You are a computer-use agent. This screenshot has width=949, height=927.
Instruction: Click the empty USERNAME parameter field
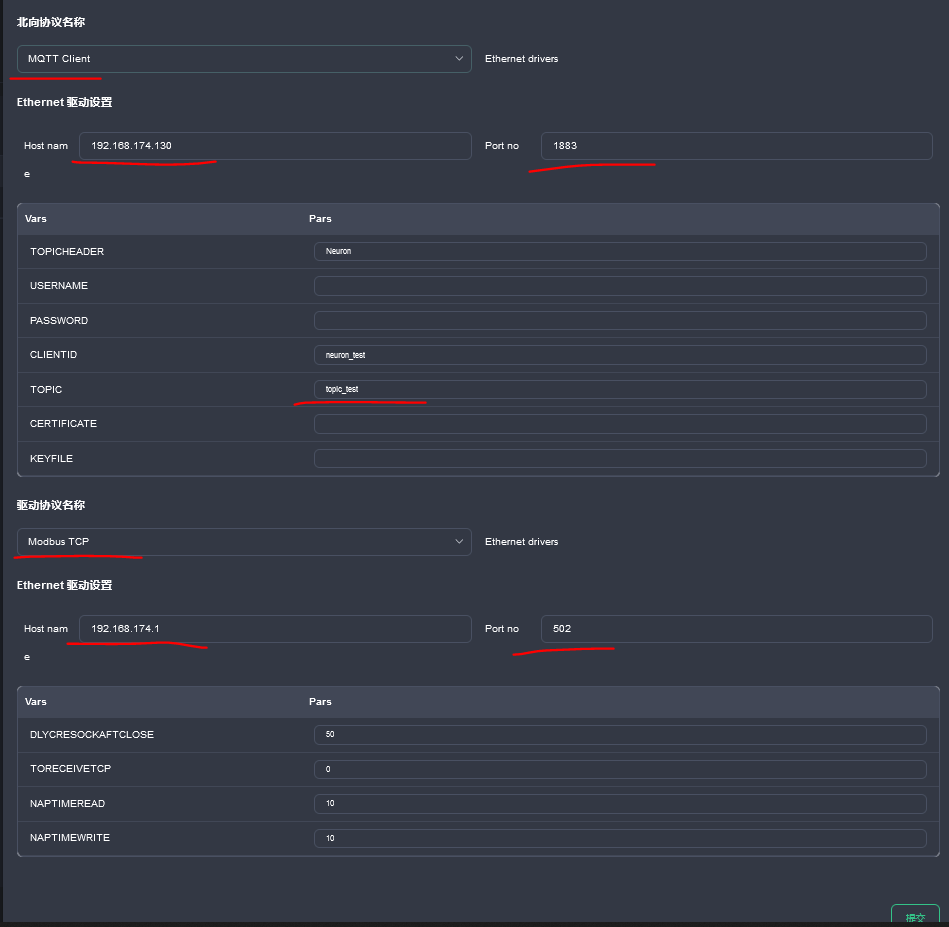pos(620,285)
